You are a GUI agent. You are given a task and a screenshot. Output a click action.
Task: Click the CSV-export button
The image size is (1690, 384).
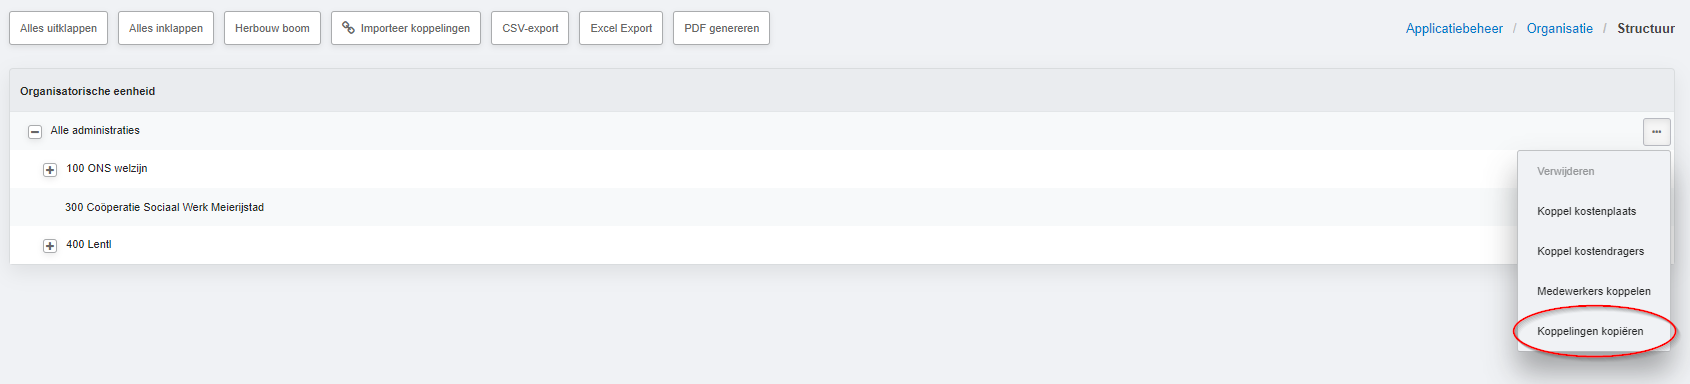(x=530, y=28)
